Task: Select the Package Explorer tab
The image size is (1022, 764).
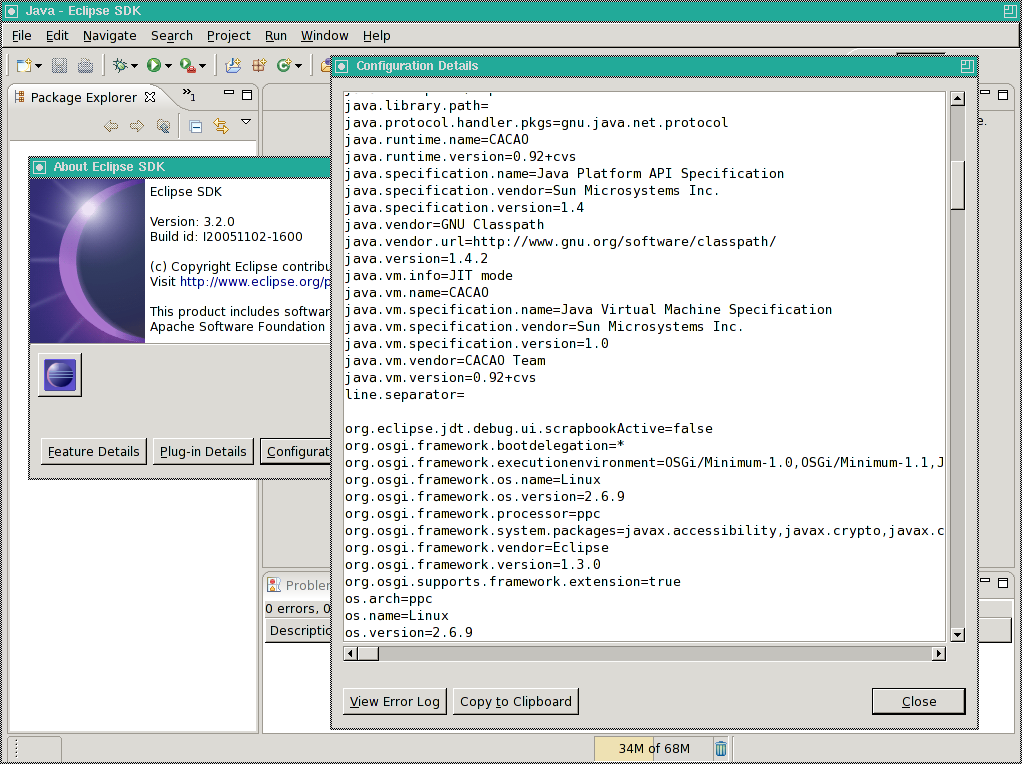Action: 83,97
